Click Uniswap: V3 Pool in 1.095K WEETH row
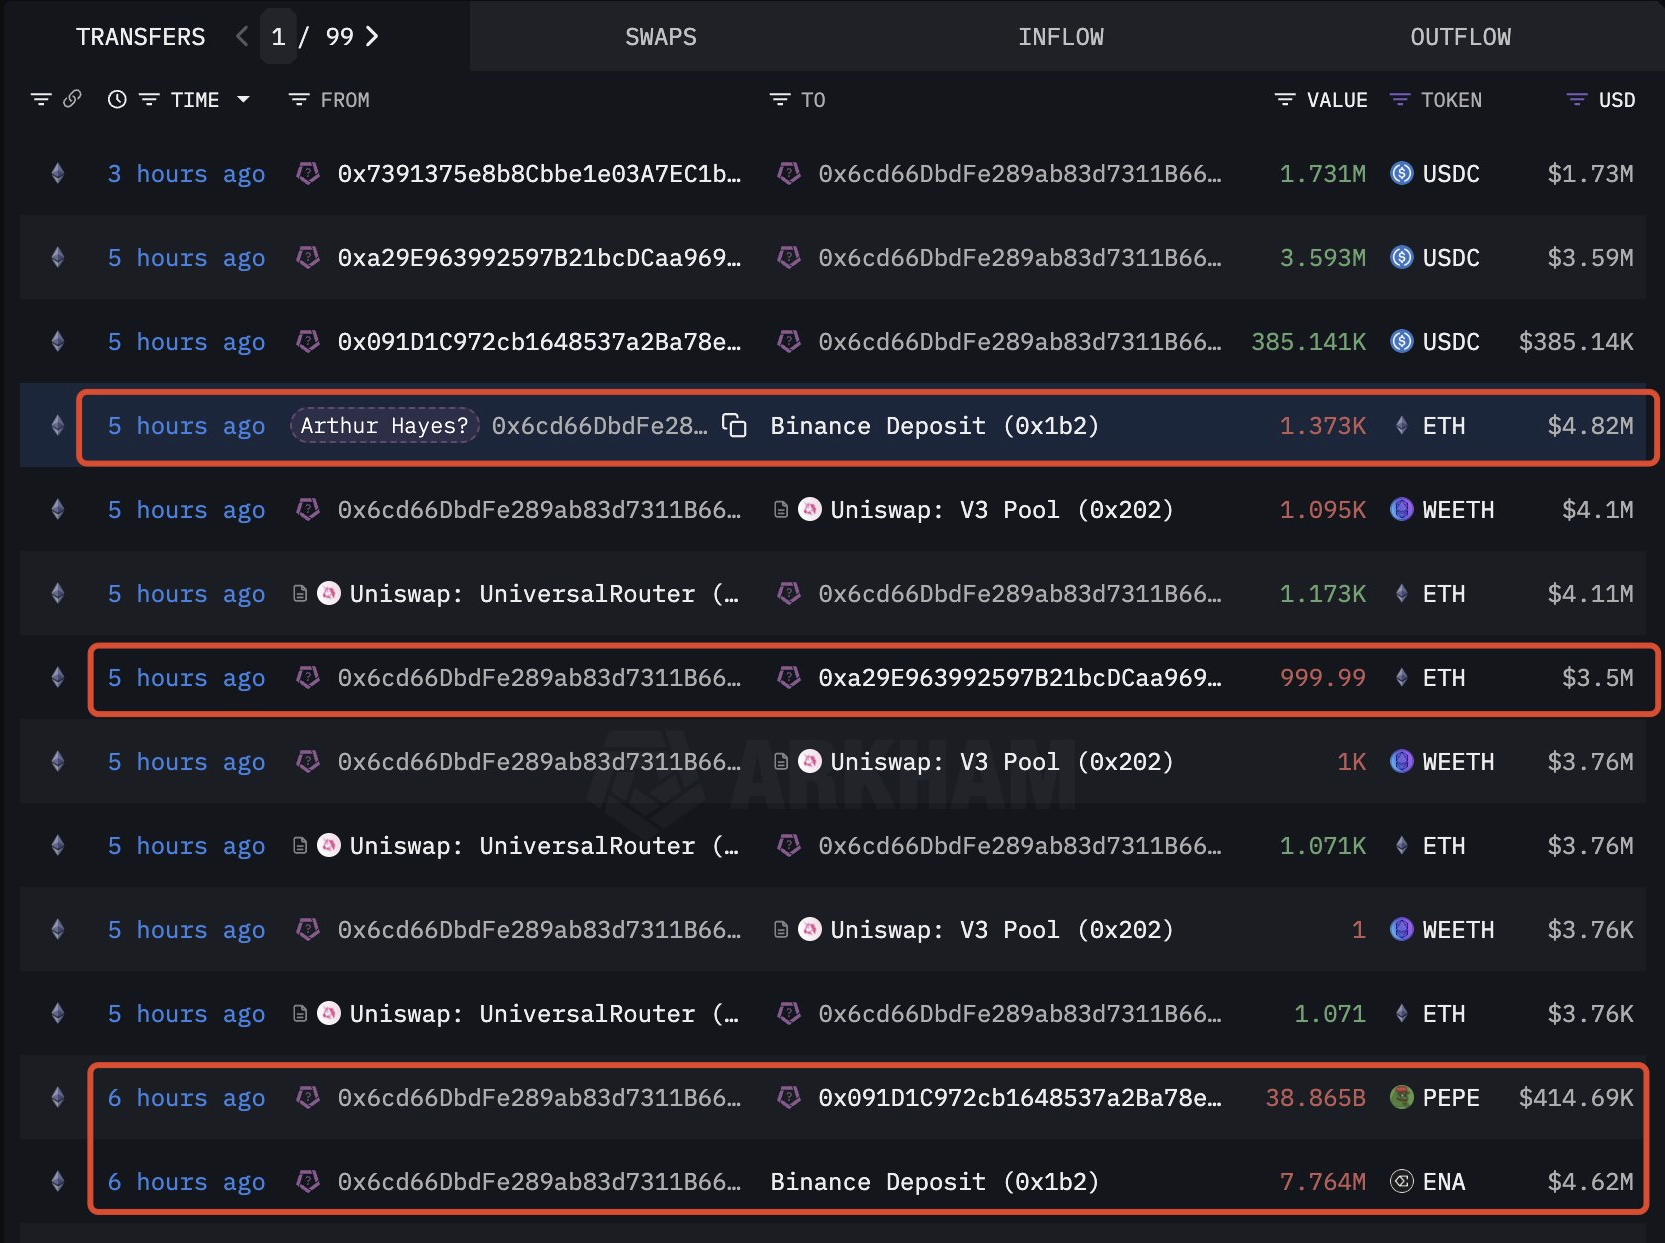1665x1243 pixels. 1002,510
